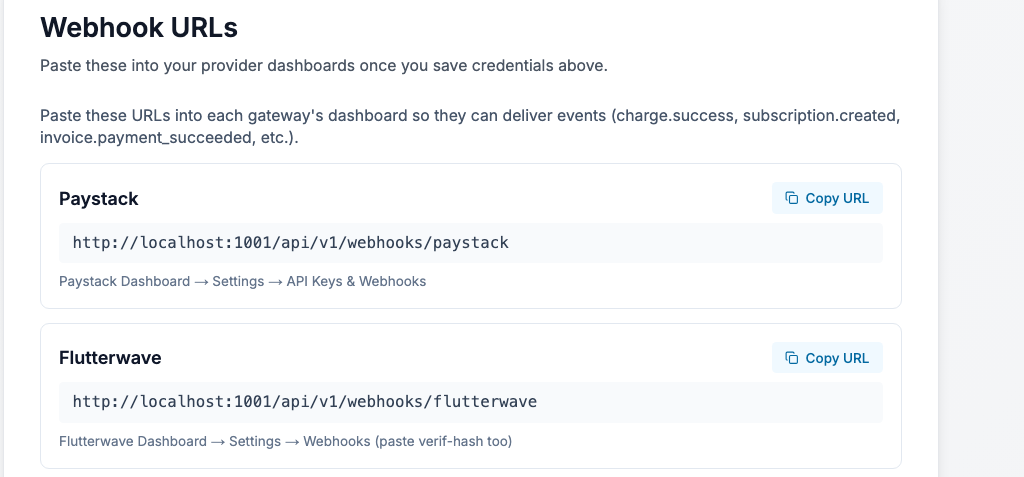Click the Webhook URLs heading

coord(139,27)
